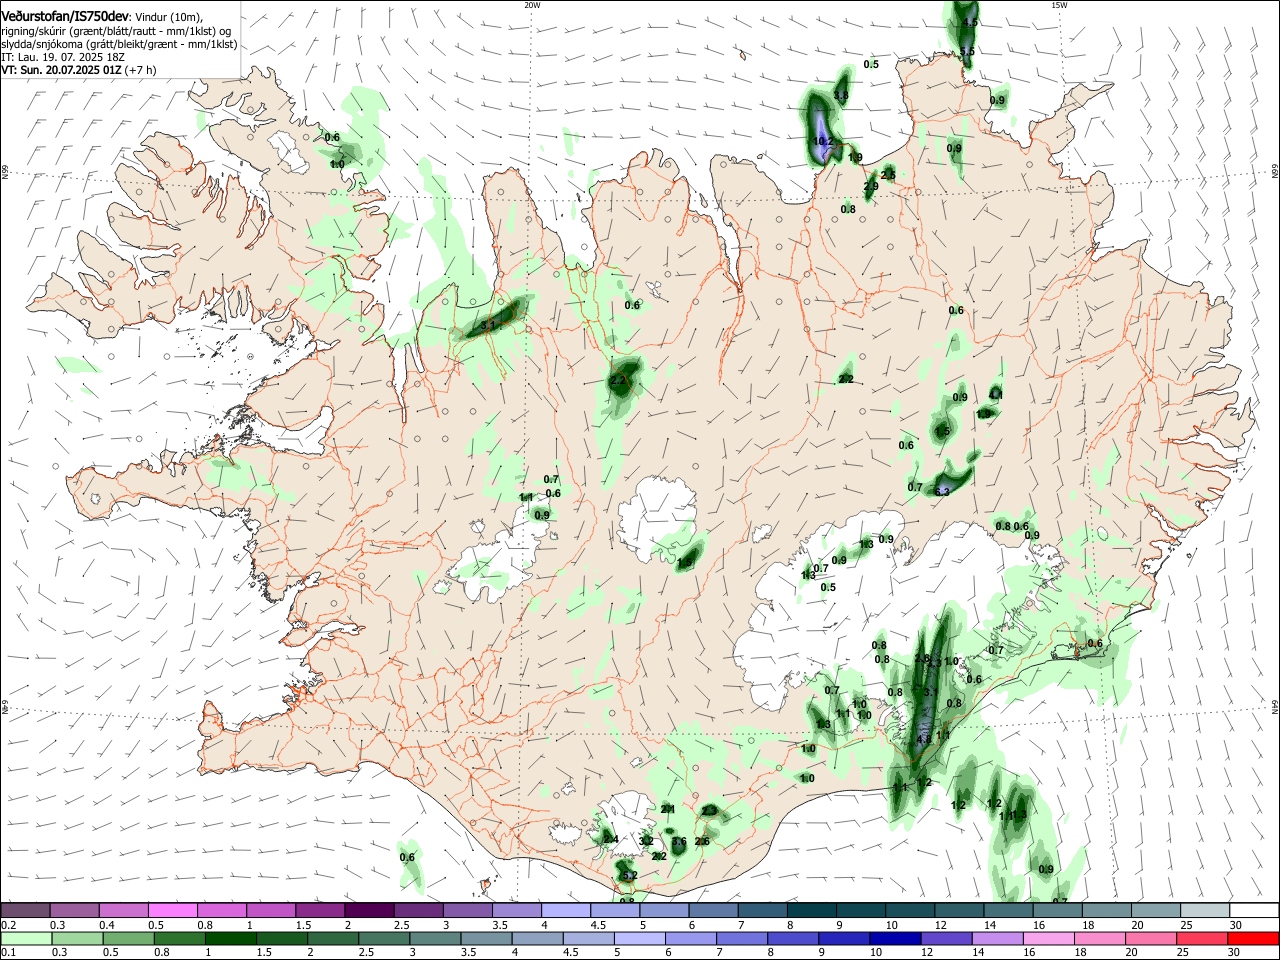Select the 2.3 value east of the southern glacier
Image resolution: width=1280 pixels, height=960 pixels.
[709, 810]
